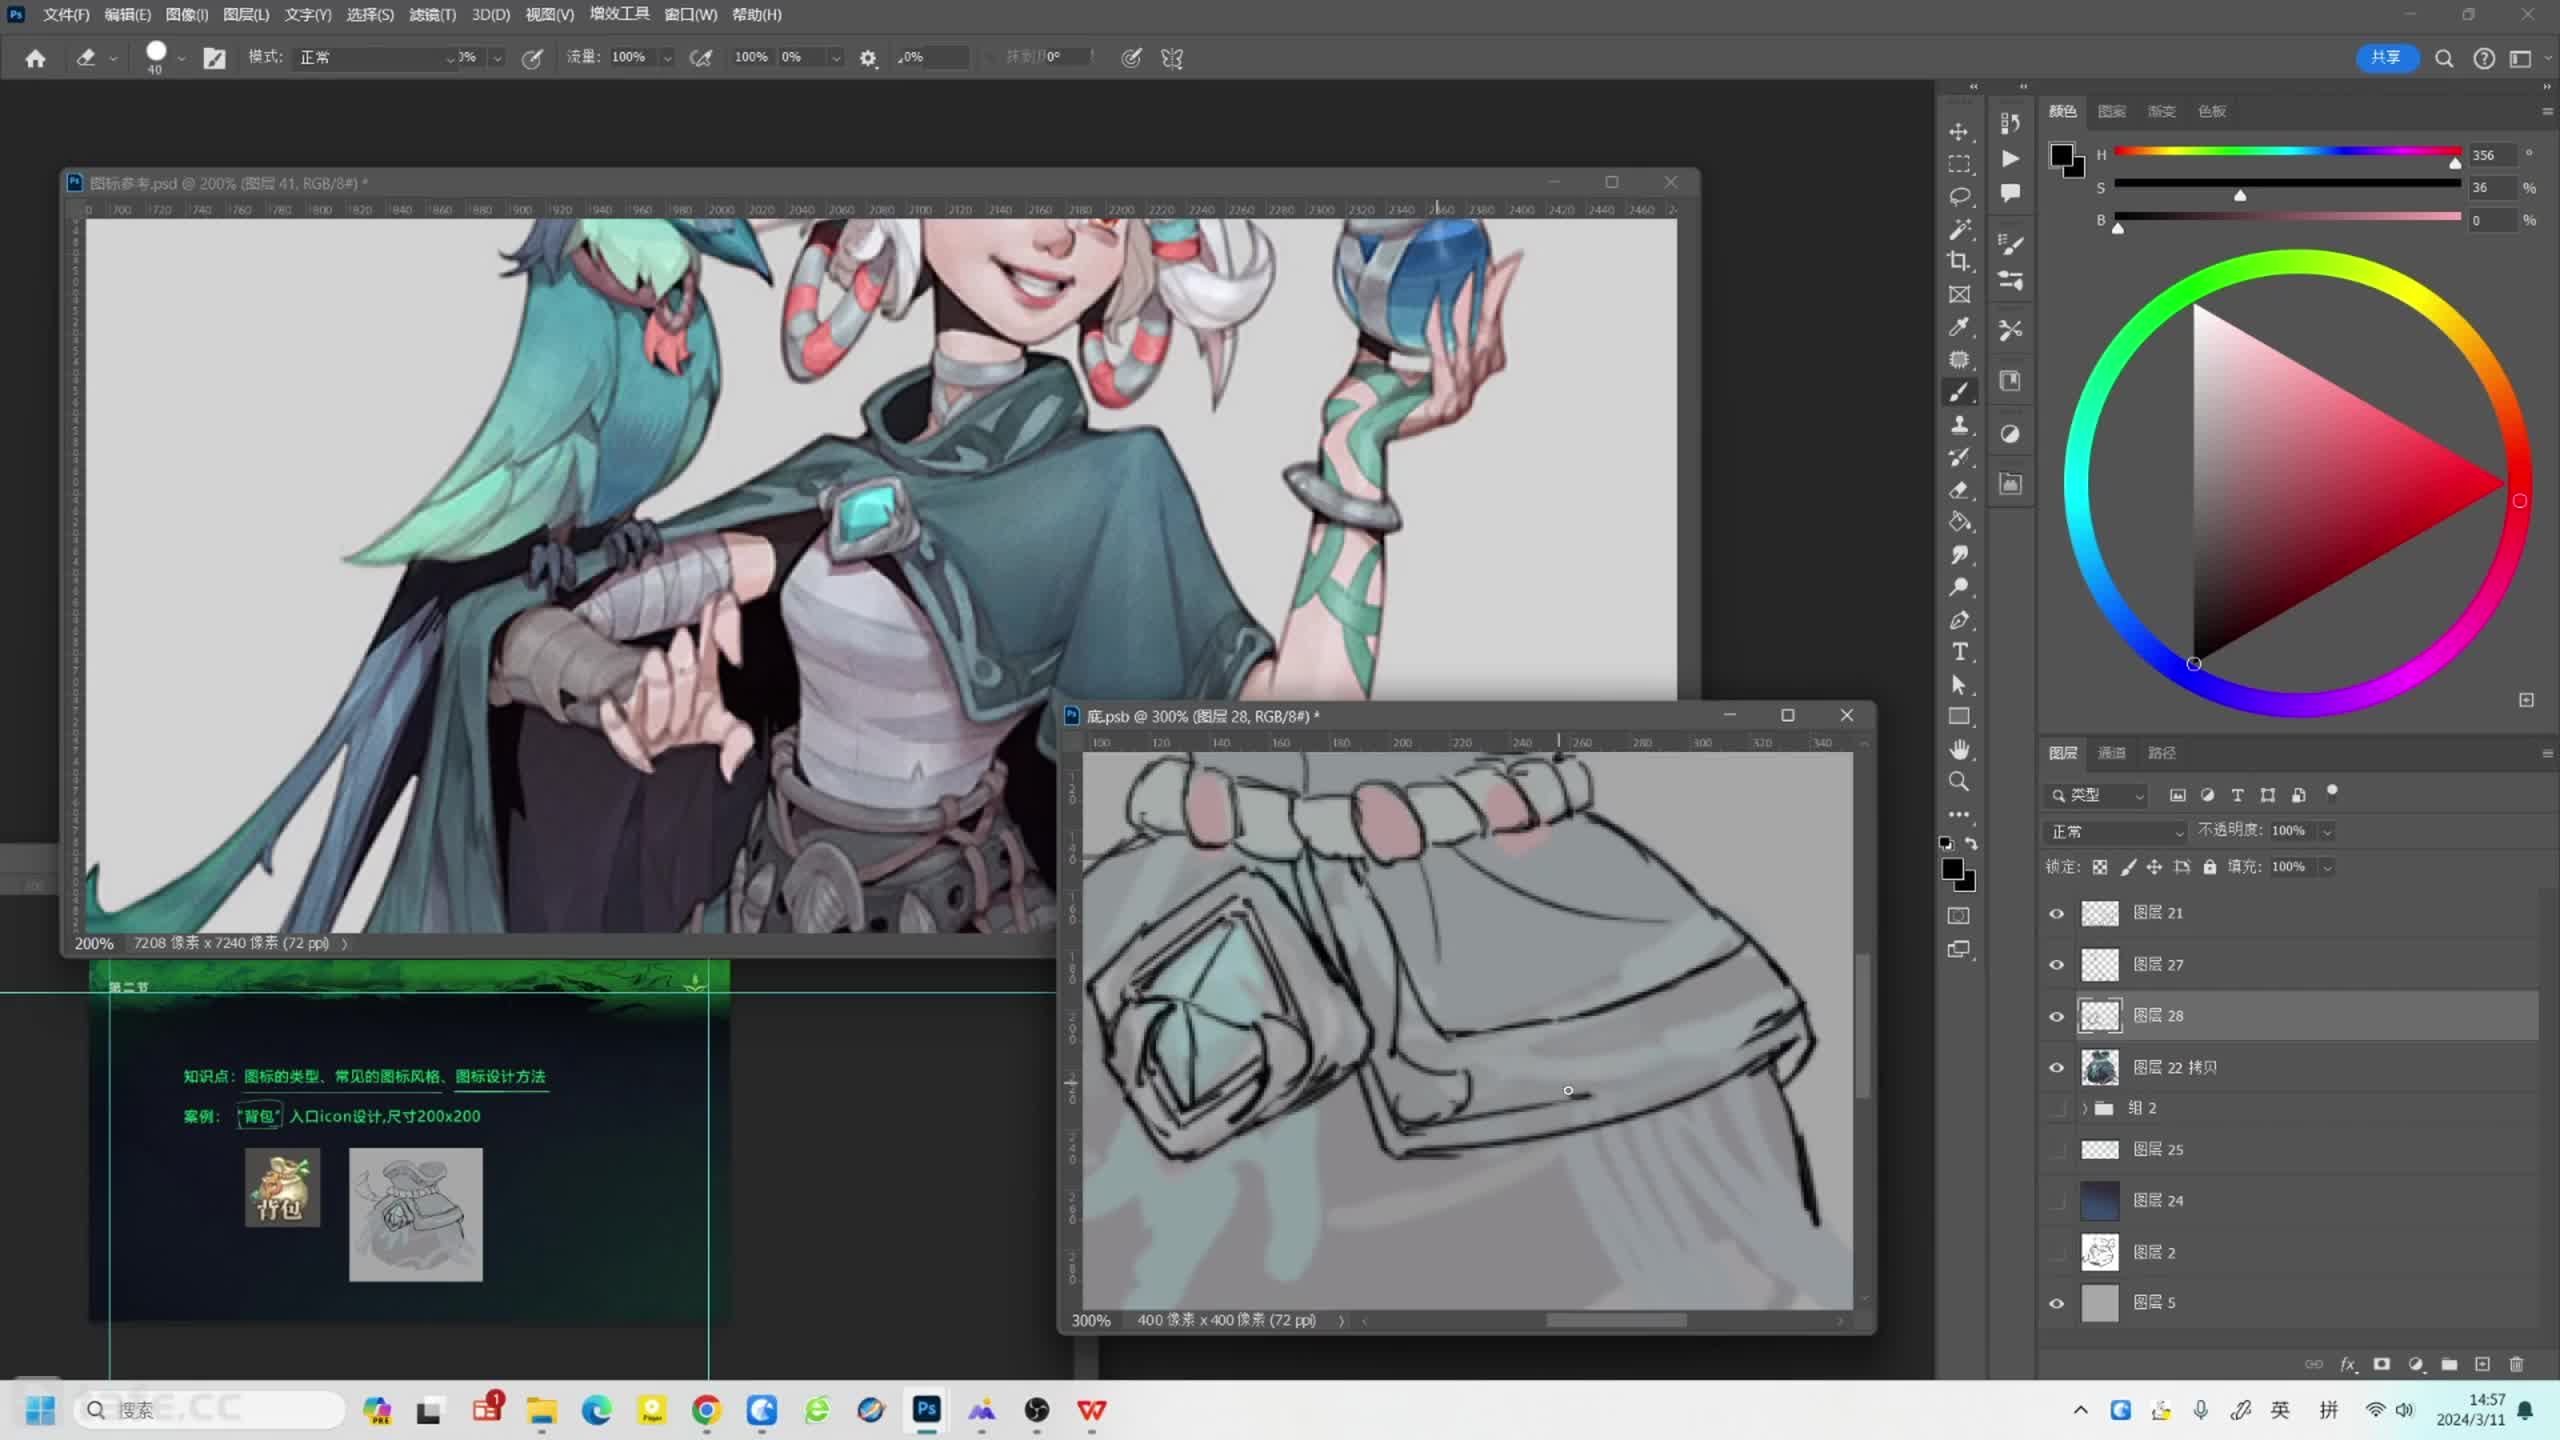
Task: Delete layer with trash icon
Action: [x=2517, y=1364]
